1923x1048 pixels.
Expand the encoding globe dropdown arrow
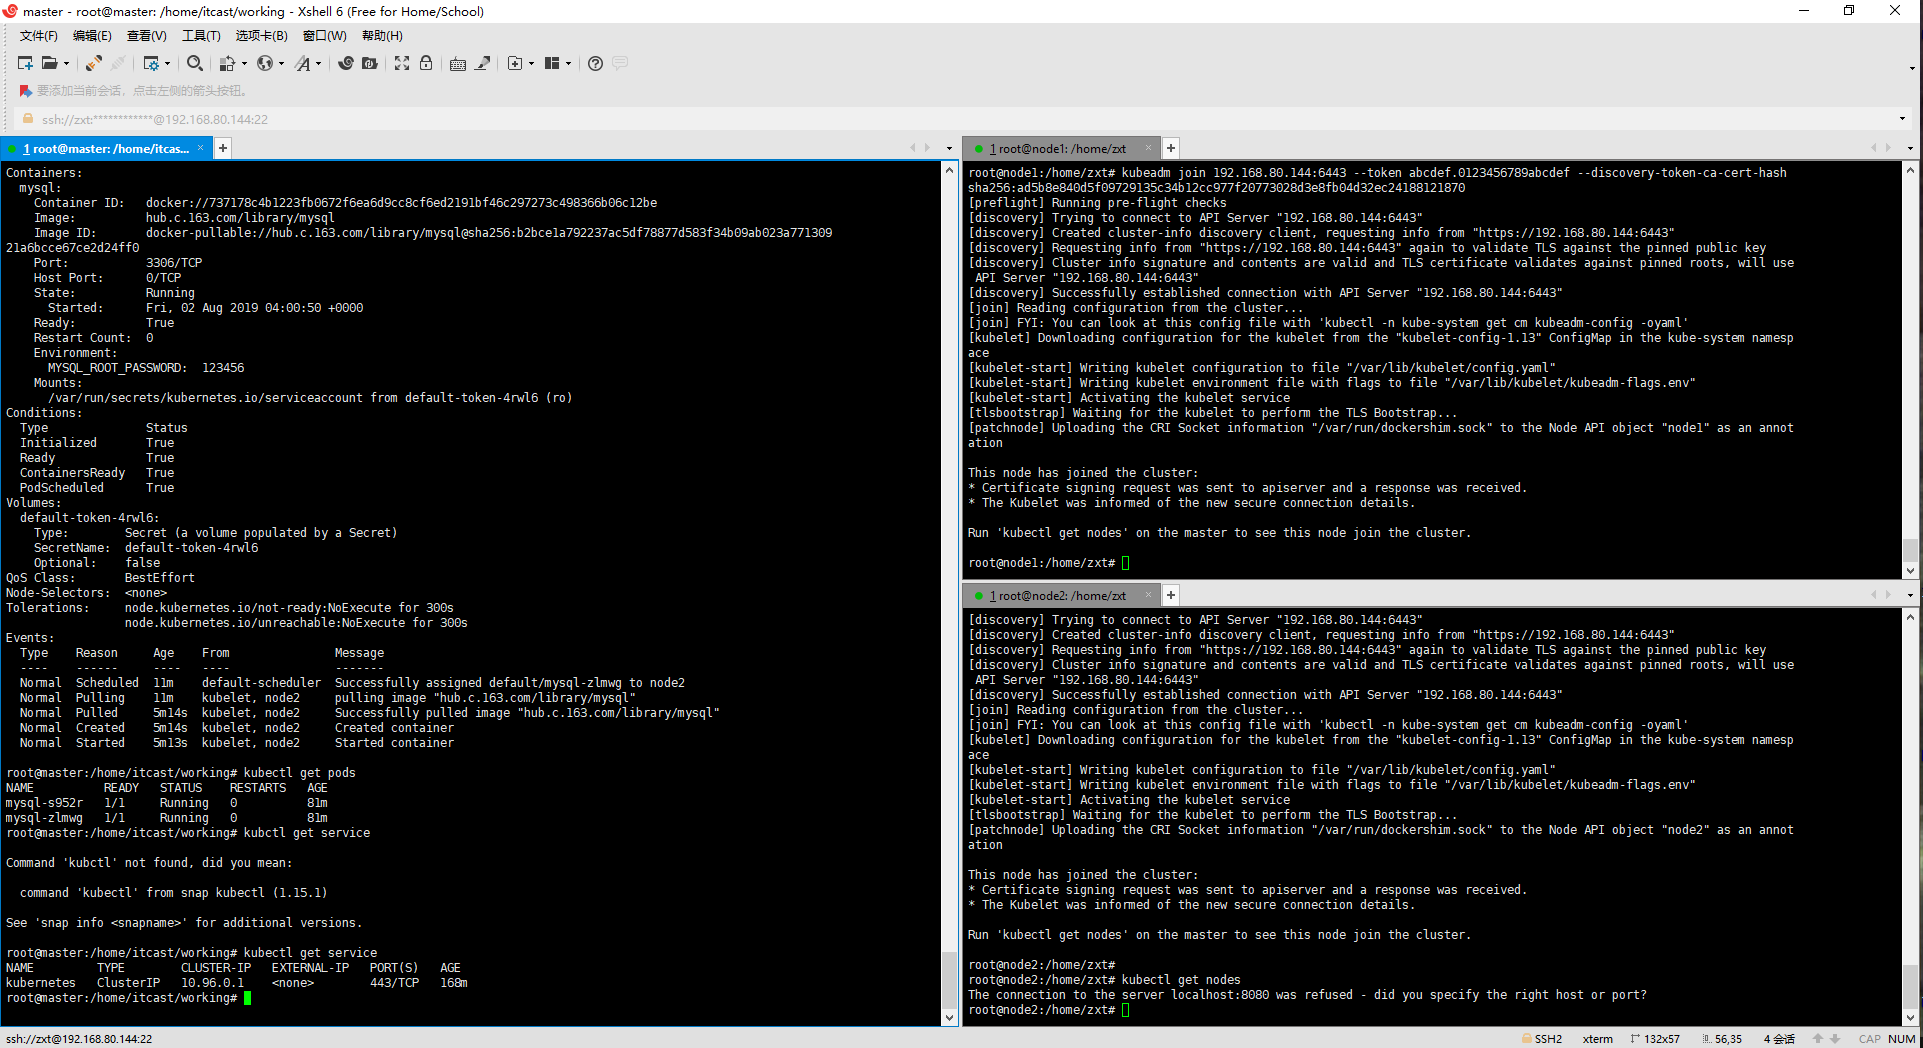[x=282, y=64]
